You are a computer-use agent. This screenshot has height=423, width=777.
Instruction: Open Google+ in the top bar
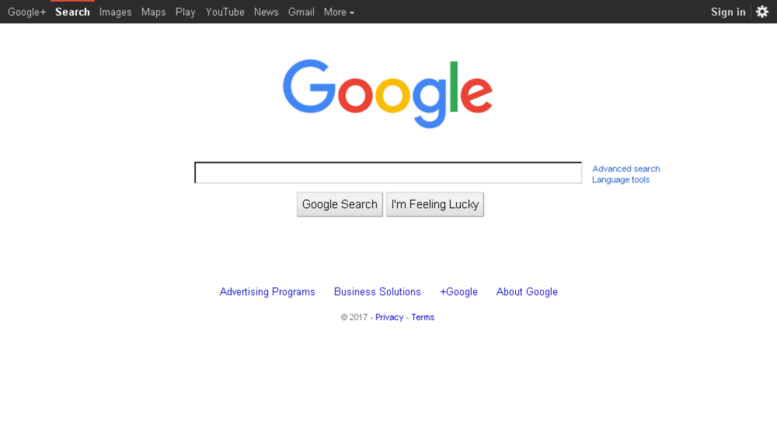27,12
